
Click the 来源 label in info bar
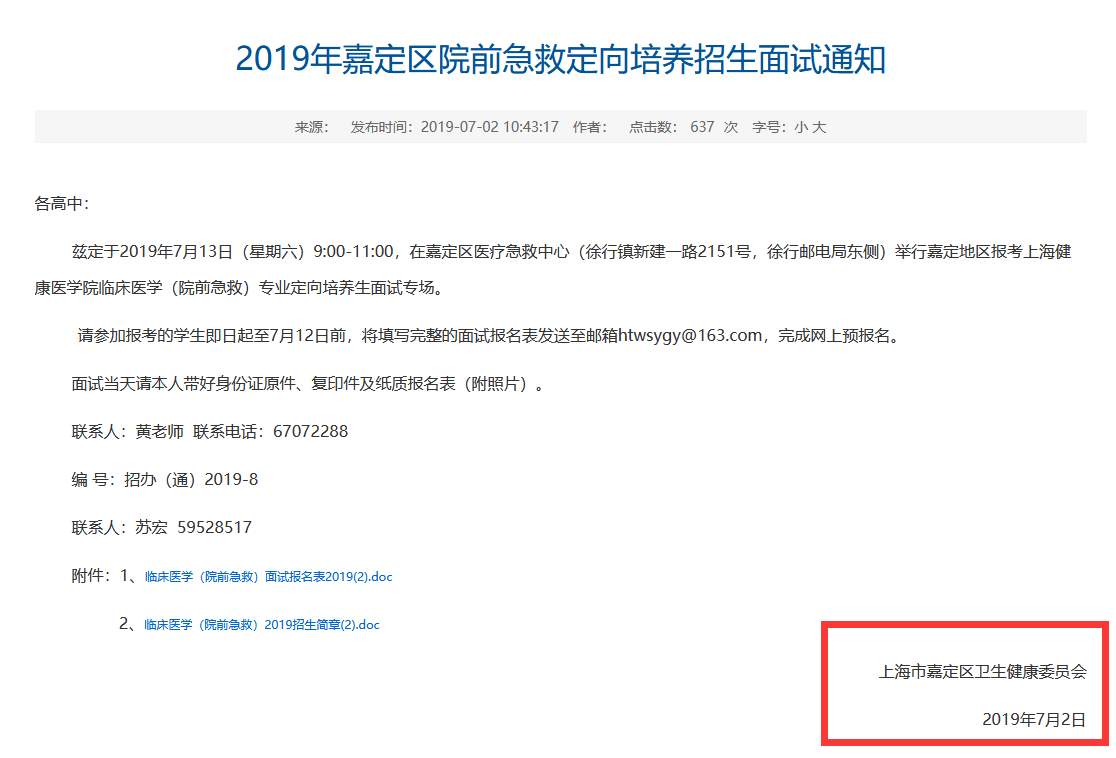pos(311,127)
